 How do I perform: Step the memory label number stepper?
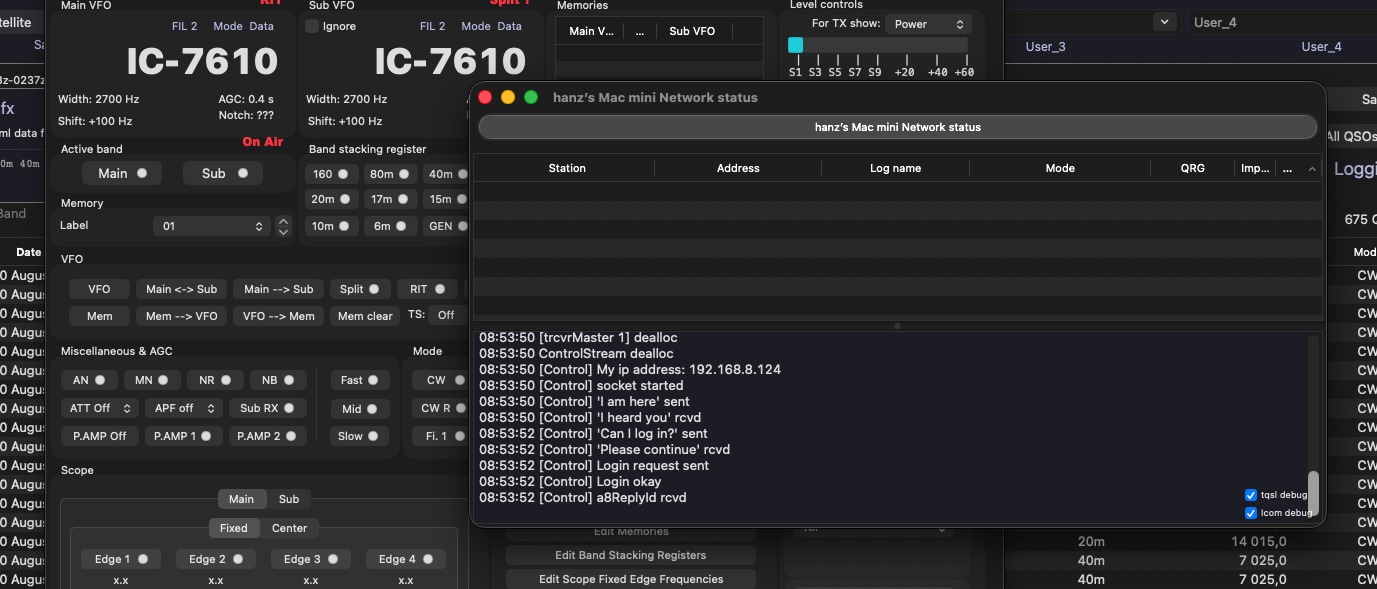[x=283, y=226]
